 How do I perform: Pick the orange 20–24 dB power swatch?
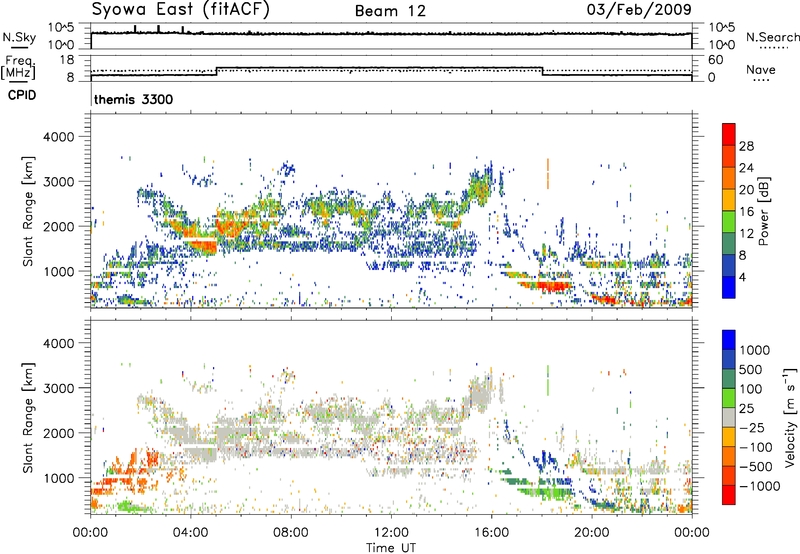(729, 178)
